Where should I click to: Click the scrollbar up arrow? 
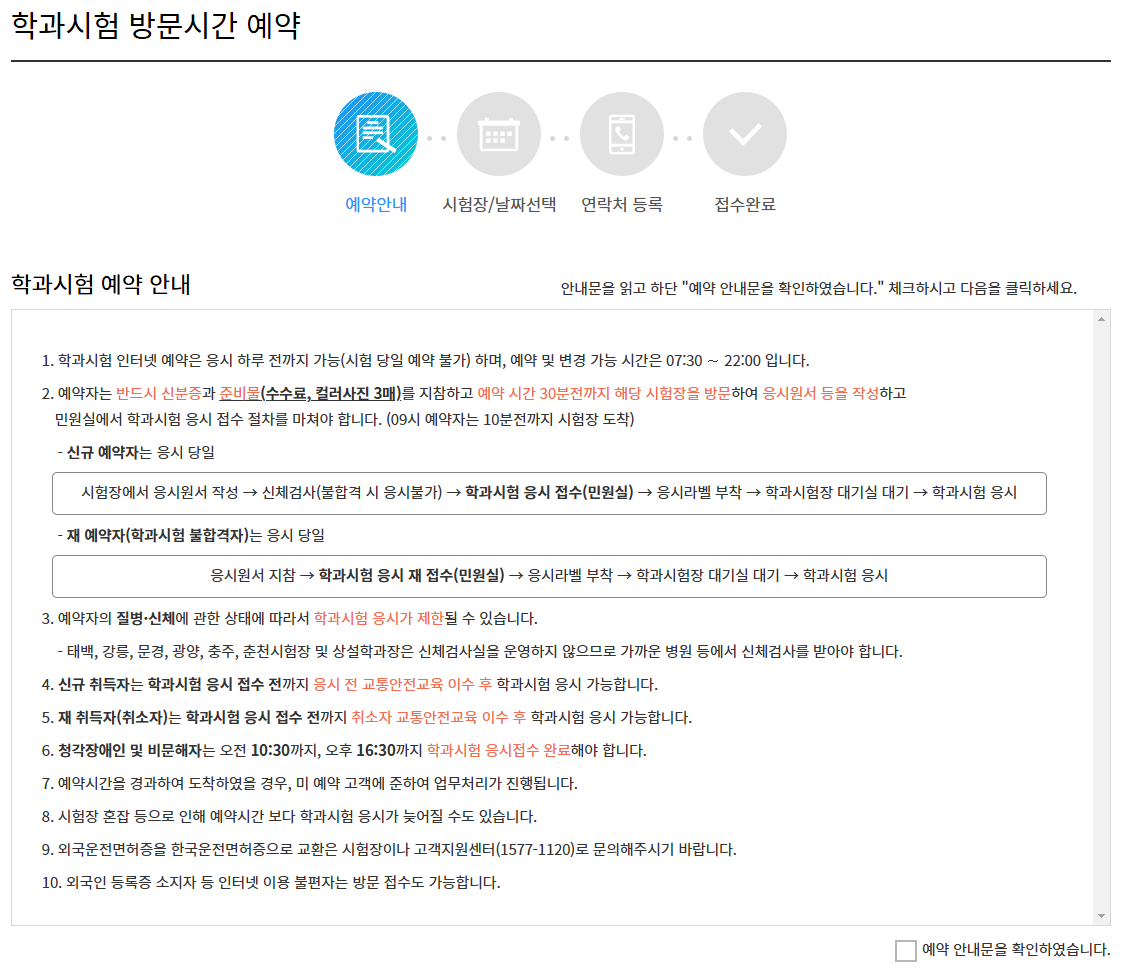[1100, 318]
